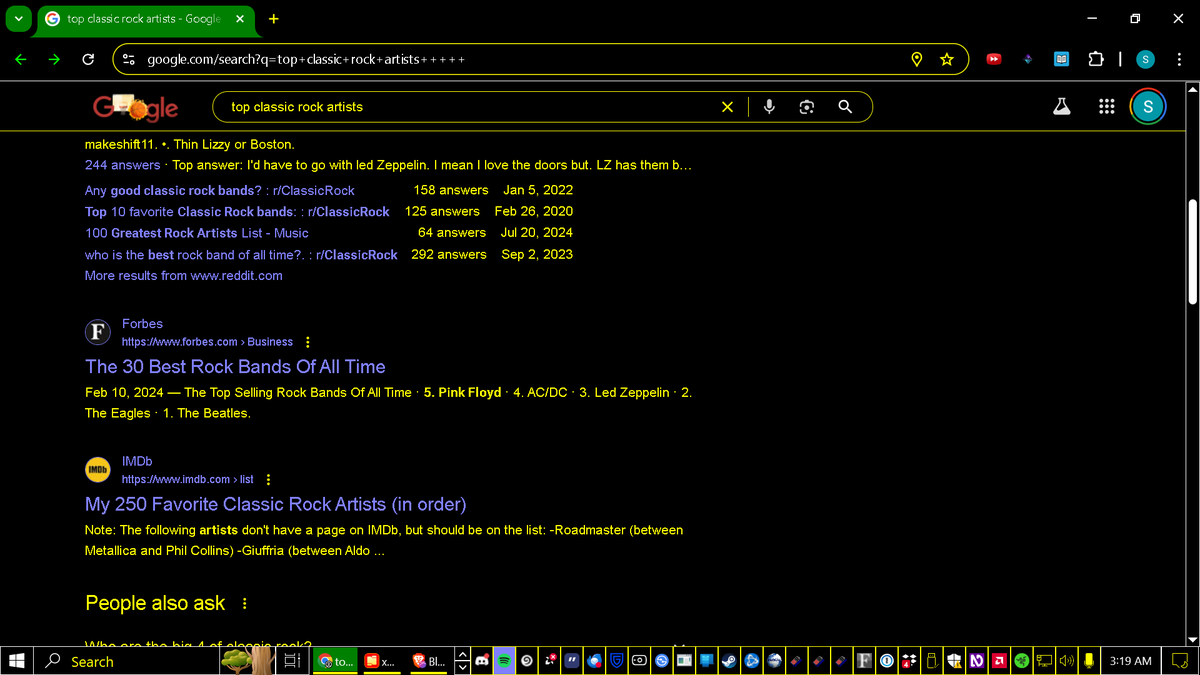Open the Google apps grid

(1106, 106)
